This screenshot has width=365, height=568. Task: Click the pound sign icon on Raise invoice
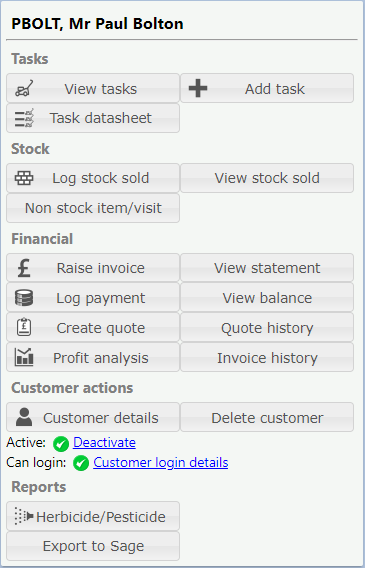point(24,268)
